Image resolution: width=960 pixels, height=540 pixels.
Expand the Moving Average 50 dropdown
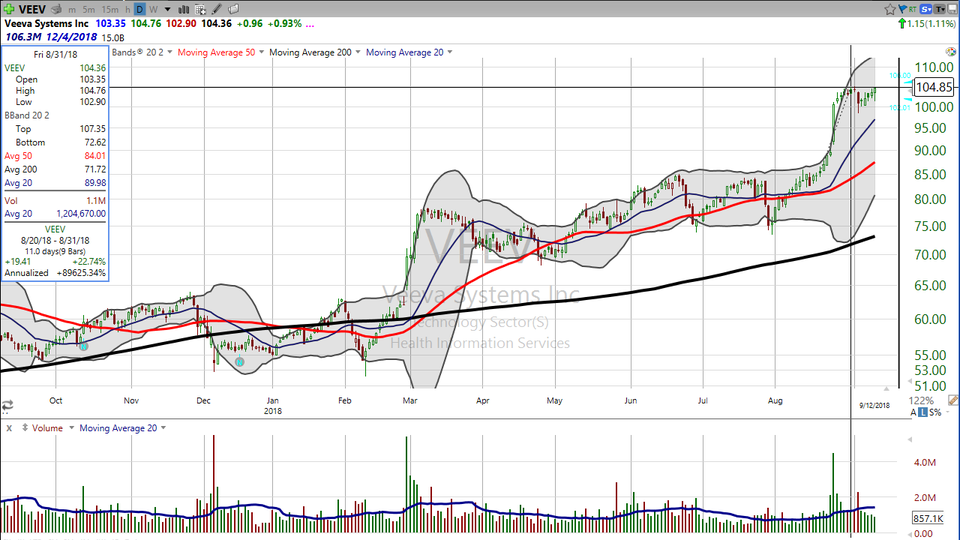(x=260, y=52)
